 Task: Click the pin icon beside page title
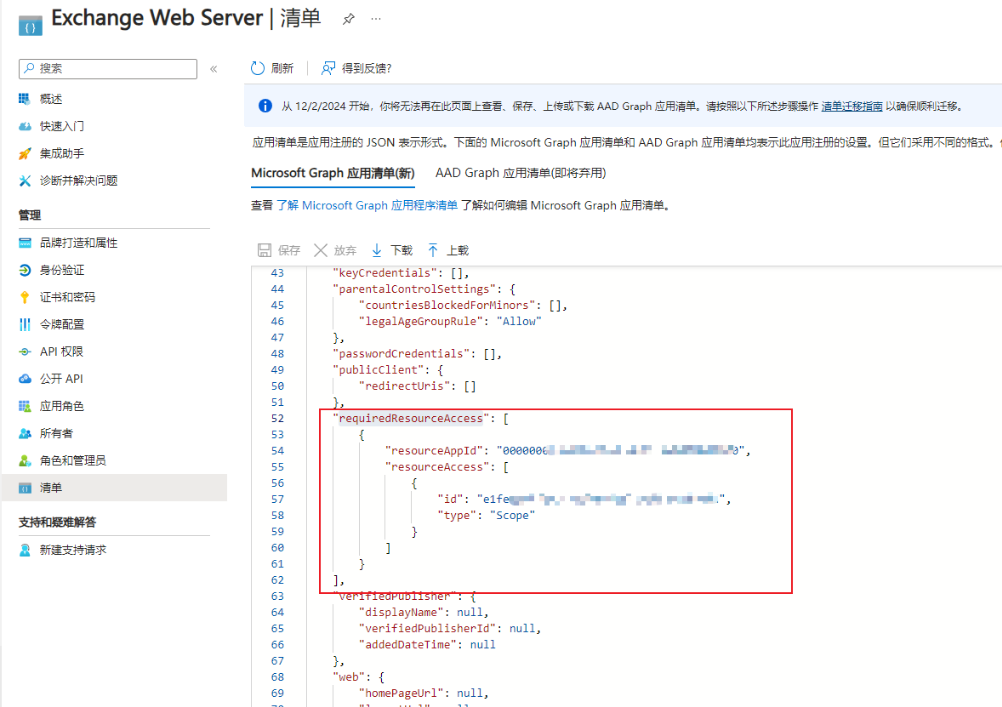point(348,19)
